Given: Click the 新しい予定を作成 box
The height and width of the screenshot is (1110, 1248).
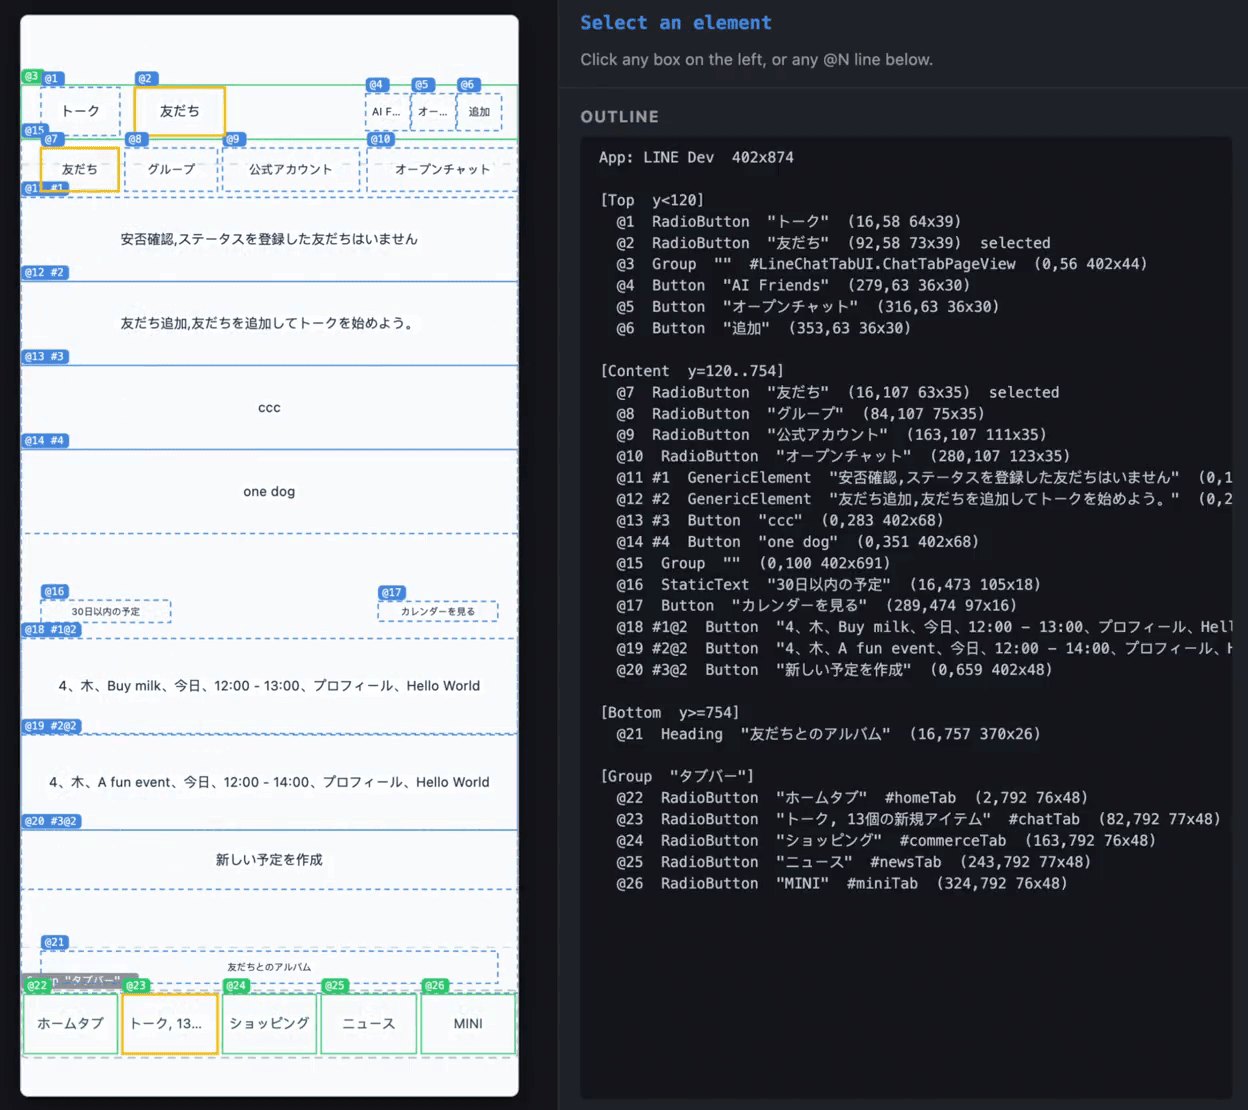Looking at the screenshot, I should point(269,860).
